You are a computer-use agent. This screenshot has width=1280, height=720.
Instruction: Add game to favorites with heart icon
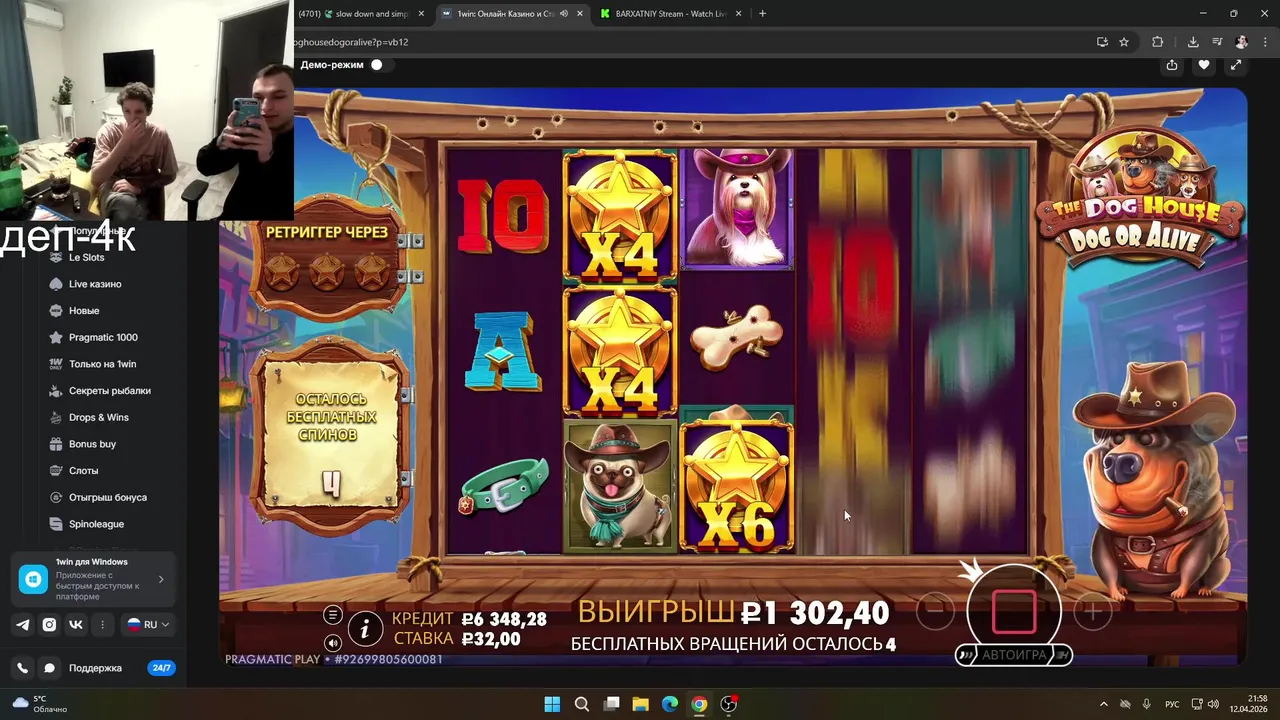[1204, 65]
